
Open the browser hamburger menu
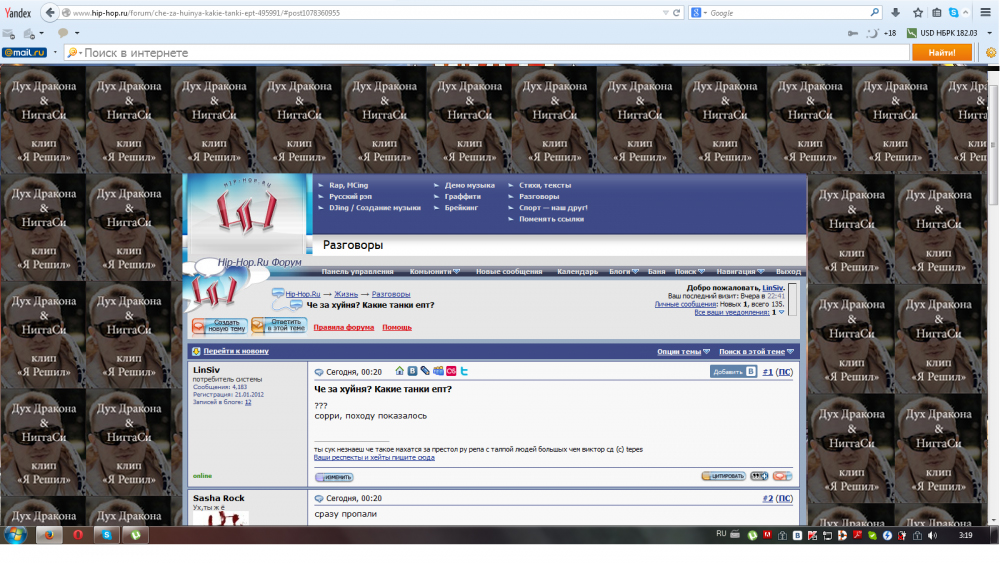point(985,13)
